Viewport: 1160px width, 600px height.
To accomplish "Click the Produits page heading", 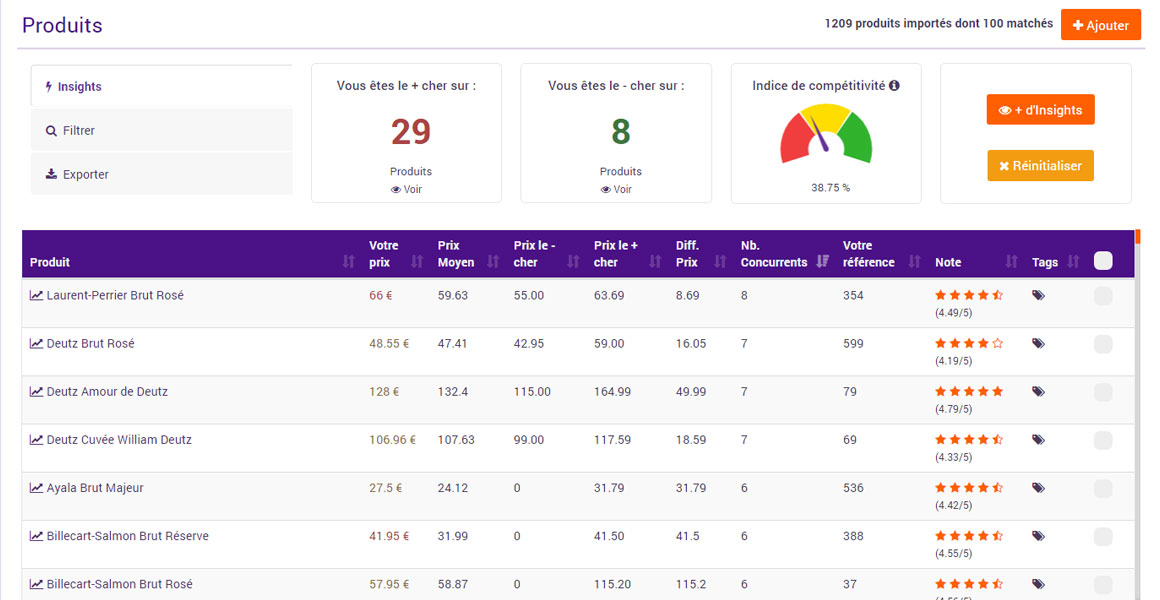I will coord(62,25).
